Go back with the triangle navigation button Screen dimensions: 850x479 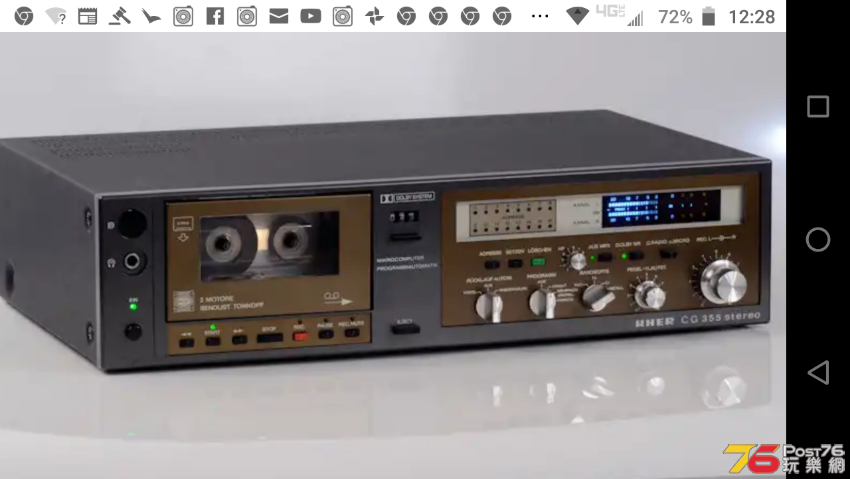tap(818, 373)
